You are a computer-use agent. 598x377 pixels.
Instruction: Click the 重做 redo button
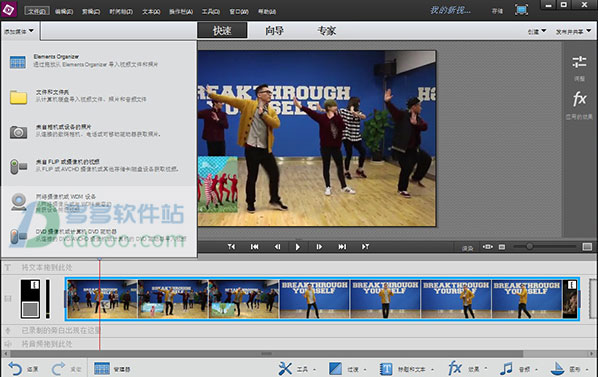pos(66,369)
